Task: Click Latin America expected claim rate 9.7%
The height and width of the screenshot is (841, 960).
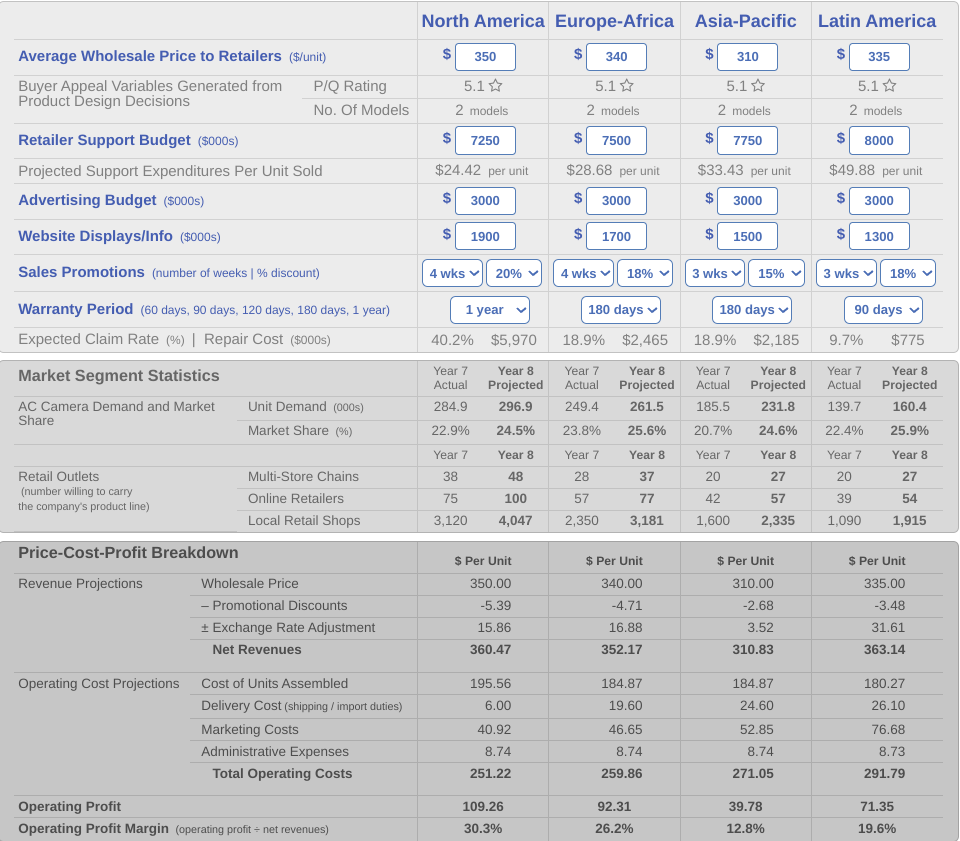Action: coord(846,340)
